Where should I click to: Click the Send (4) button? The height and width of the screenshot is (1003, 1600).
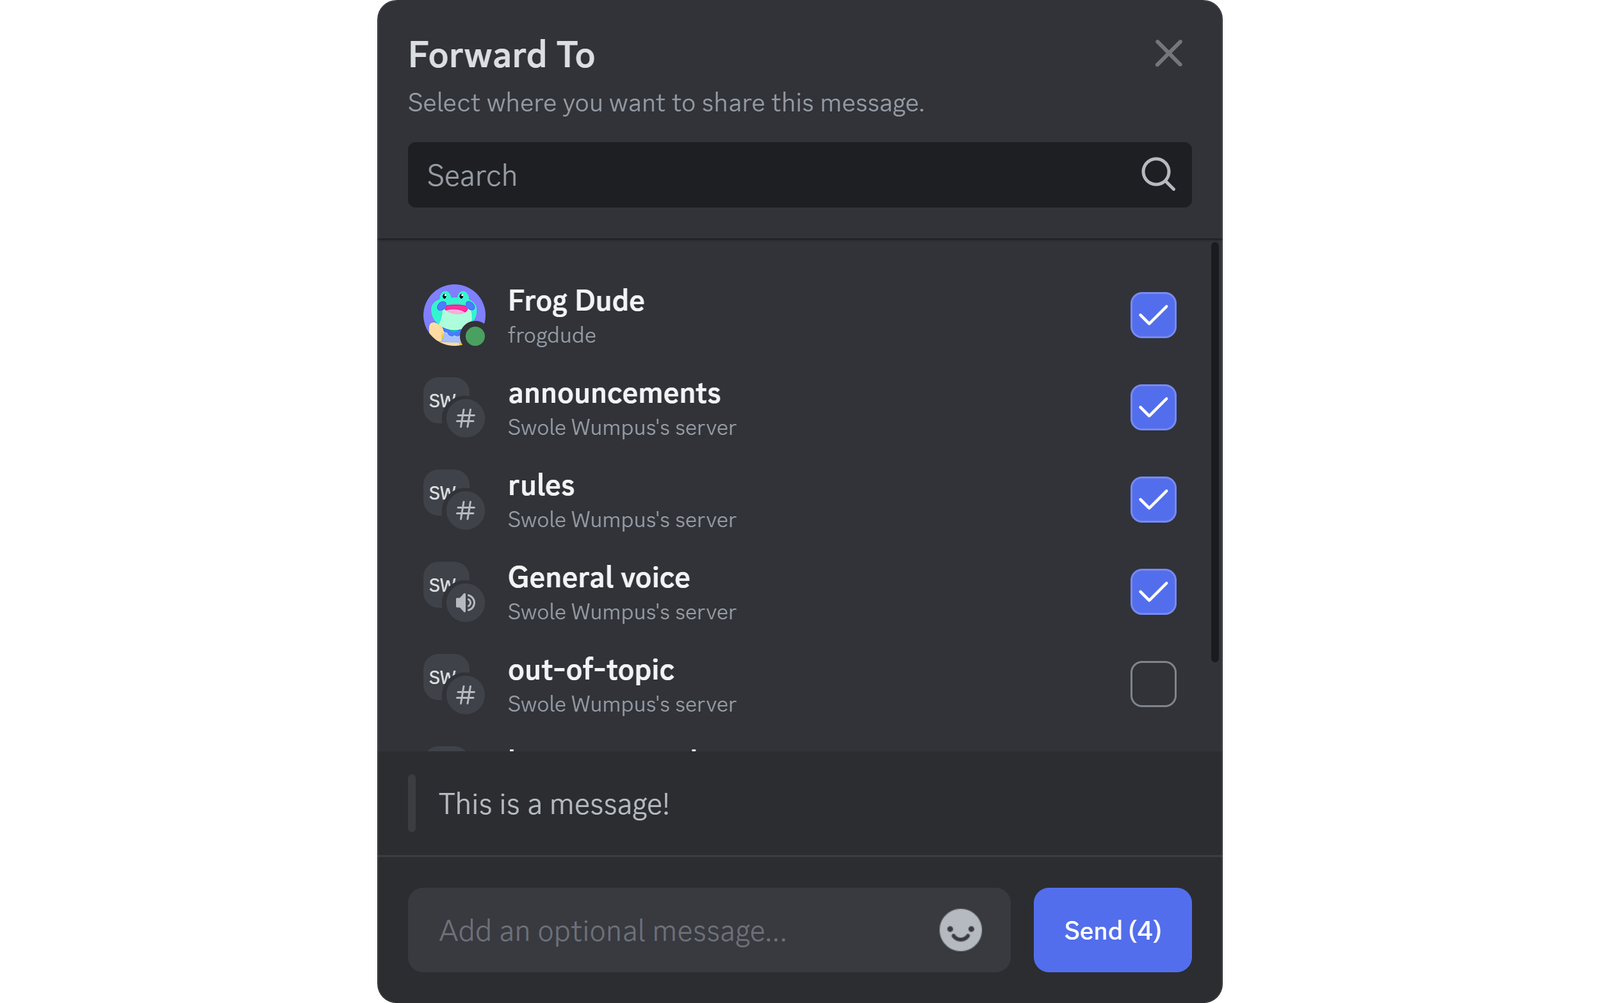1112,930
